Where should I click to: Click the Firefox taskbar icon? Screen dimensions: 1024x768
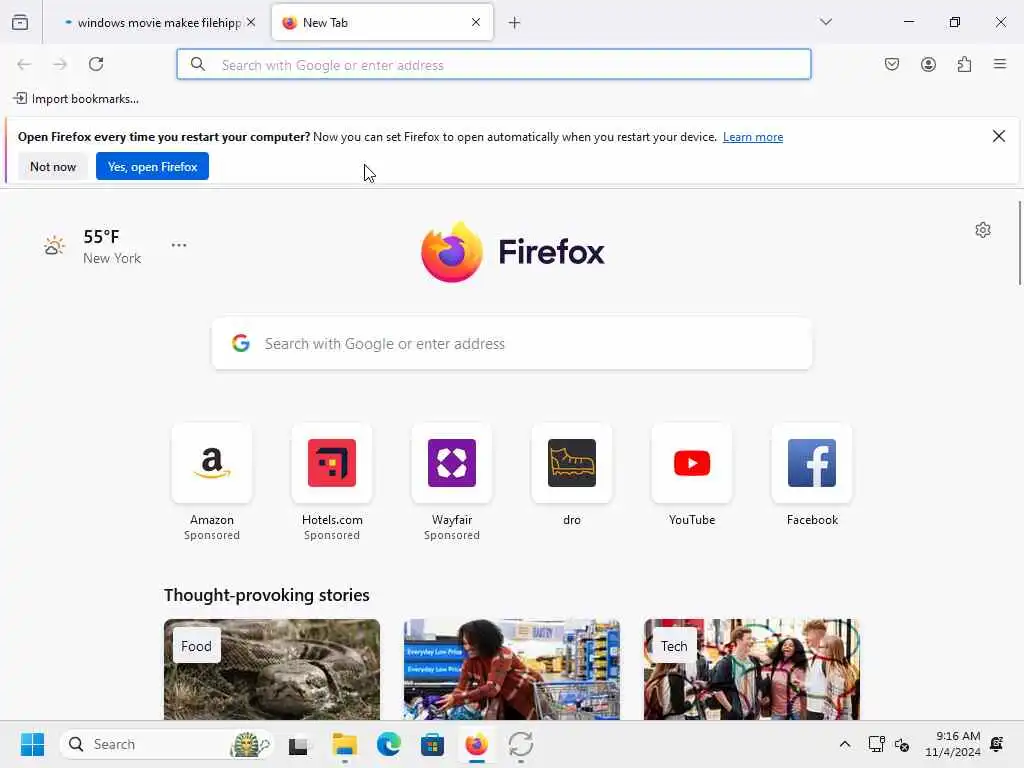477,744
